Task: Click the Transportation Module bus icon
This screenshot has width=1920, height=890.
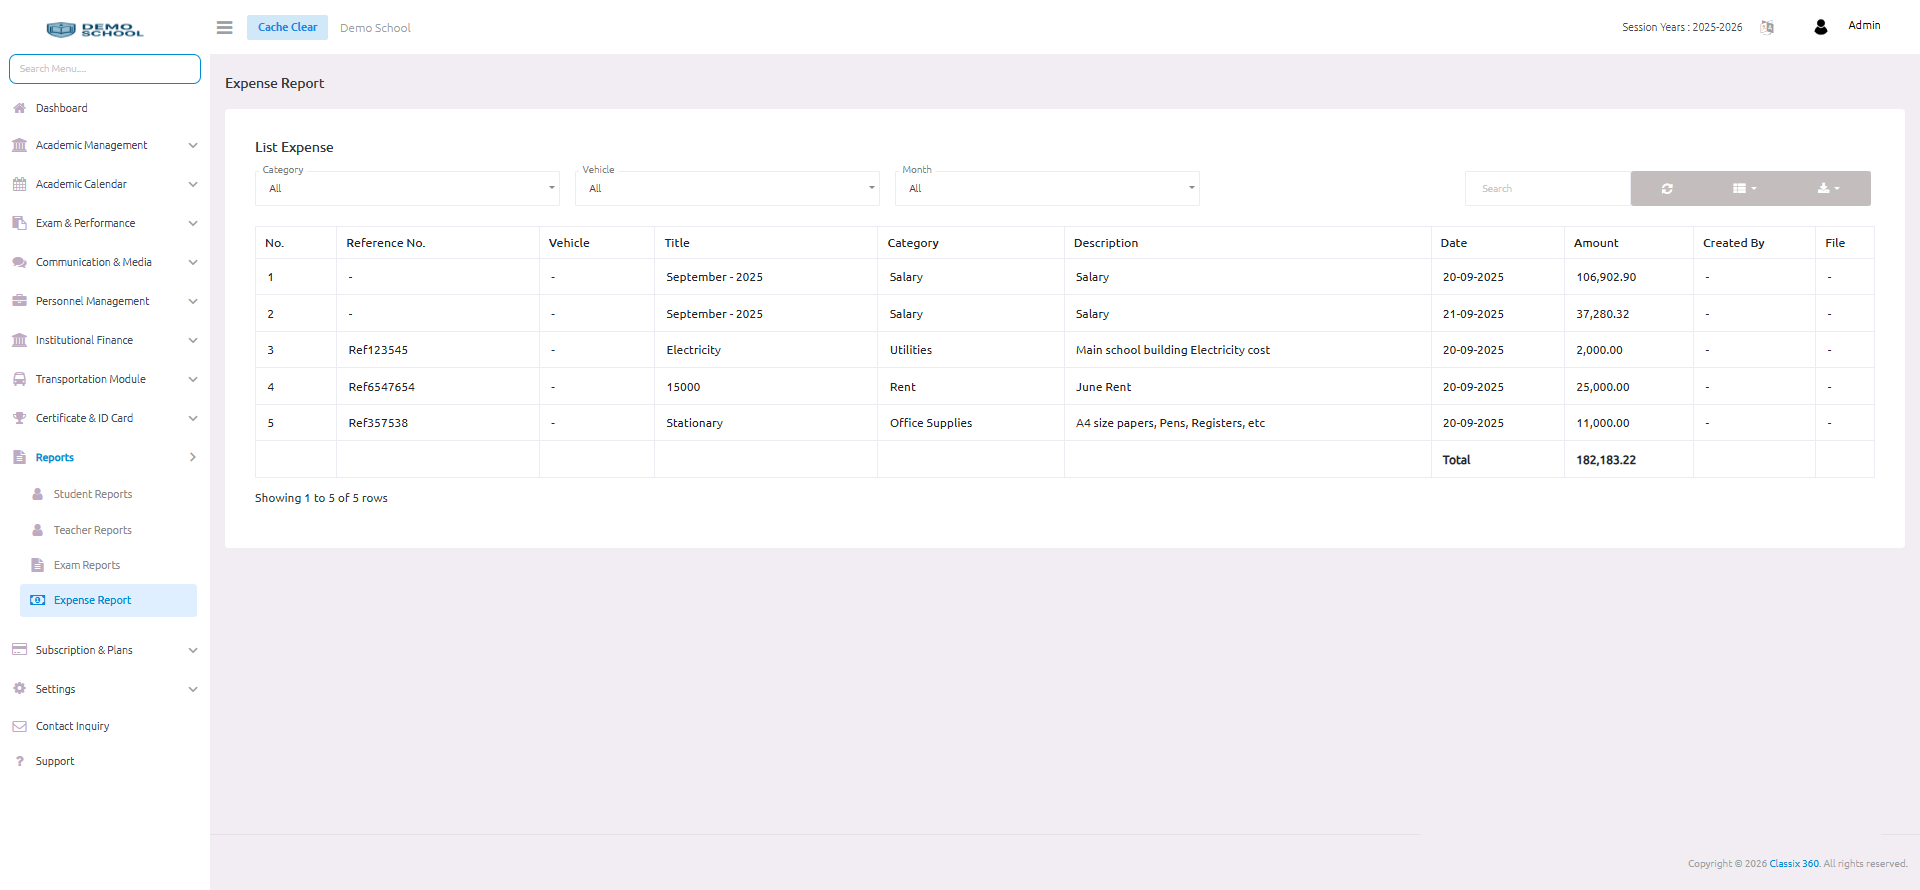Action: (19, 379)
